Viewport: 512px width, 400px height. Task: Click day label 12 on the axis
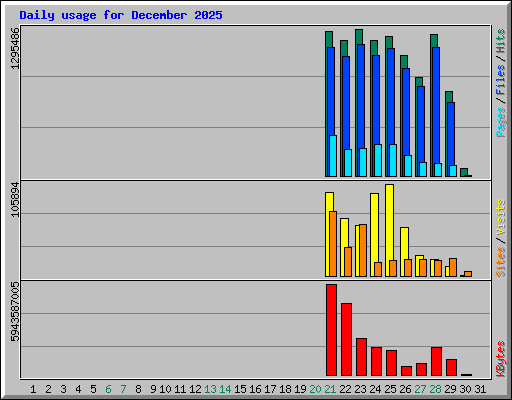[x=195, y=389]
